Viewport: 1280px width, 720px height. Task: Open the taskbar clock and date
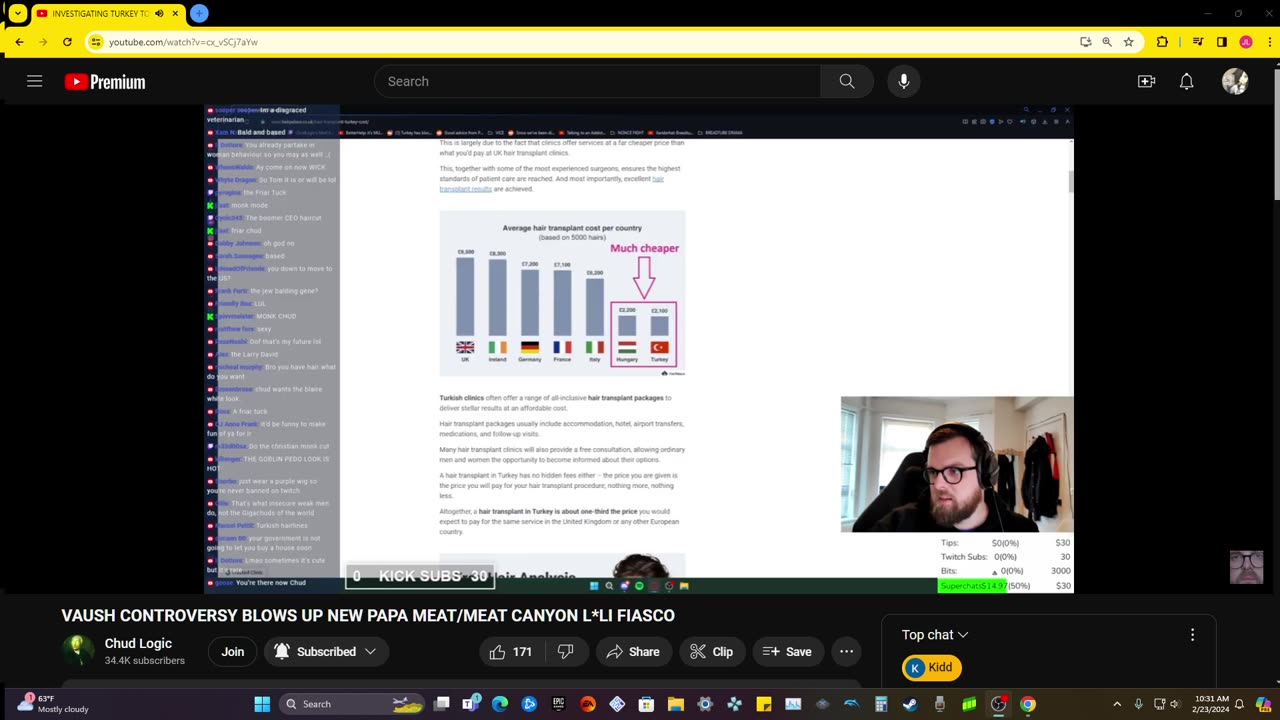[x=1211, y=704]
